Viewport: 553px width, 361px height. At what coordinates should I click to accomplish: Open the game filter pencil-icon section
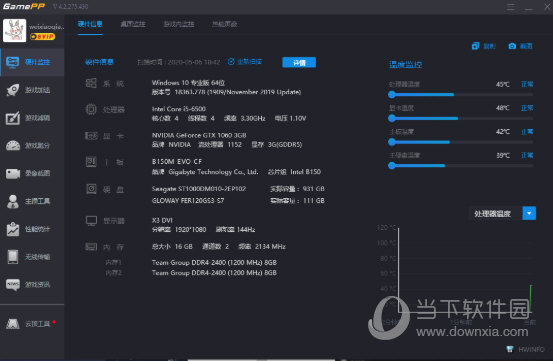click(32, 118)
